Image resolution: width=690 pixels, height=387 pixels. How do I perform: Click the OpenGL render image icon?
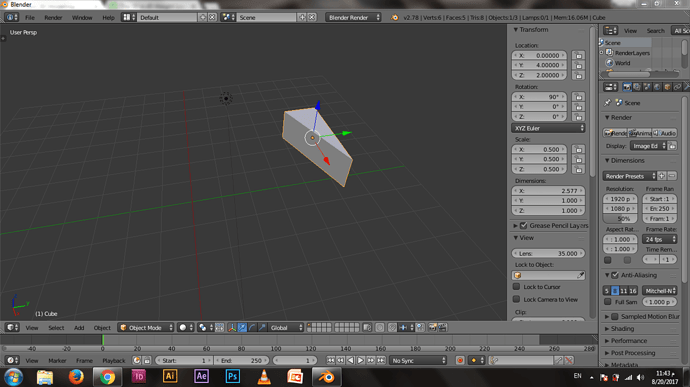pos(433,328)
